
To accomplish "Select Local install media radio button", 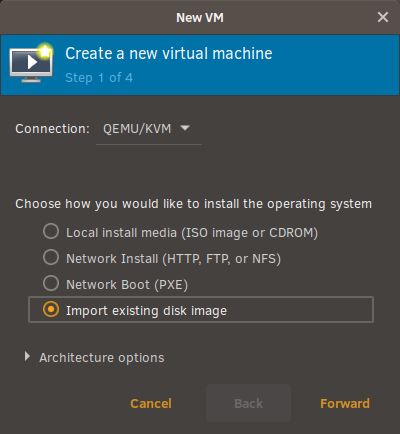I will pos(51,231).
